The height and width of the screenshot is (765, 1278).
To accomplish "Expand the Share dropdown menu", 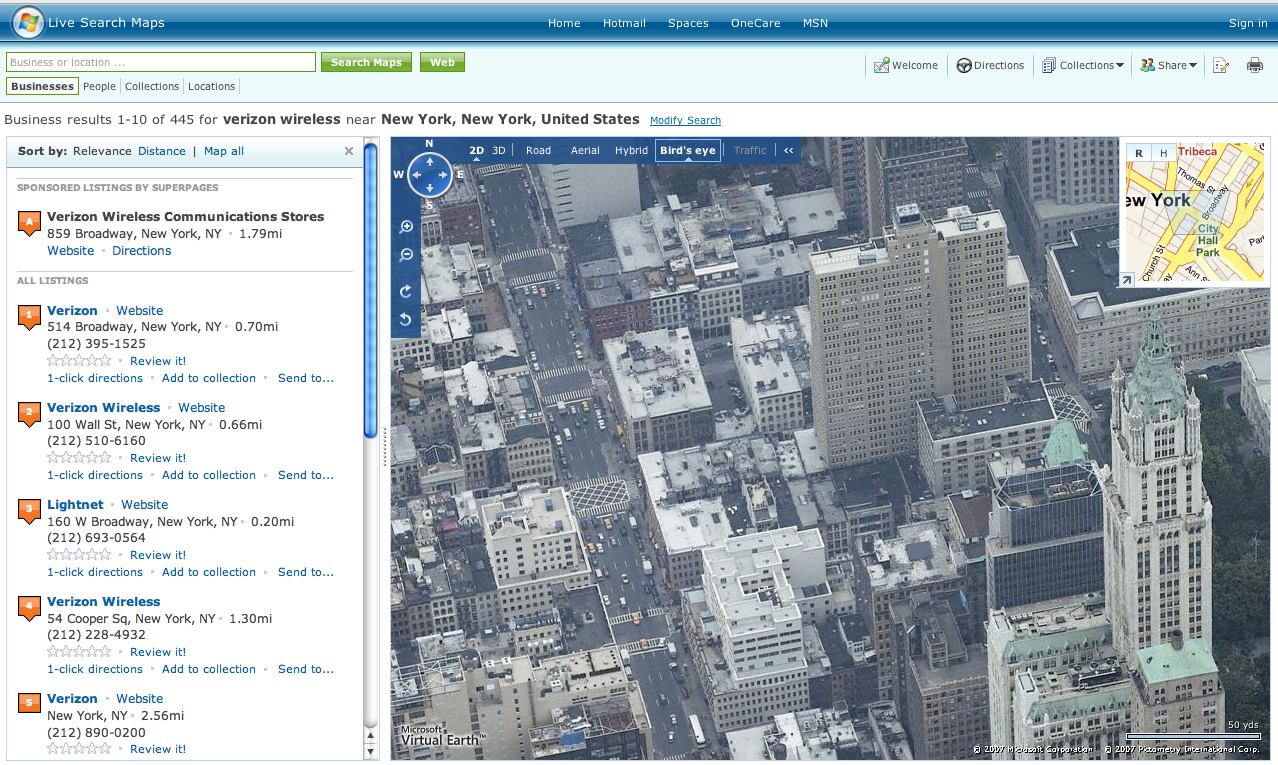I will point(1170,65).
